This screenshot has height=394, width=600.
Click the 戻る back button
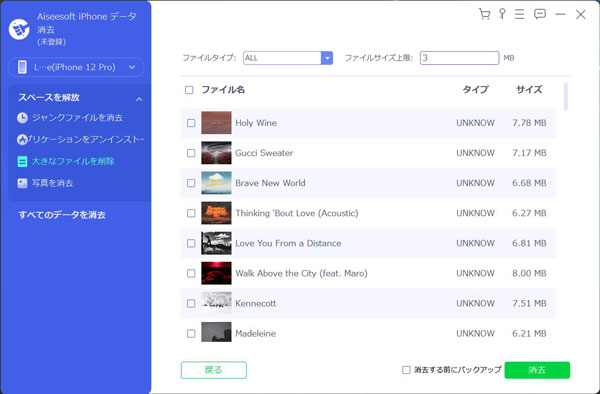214,370
